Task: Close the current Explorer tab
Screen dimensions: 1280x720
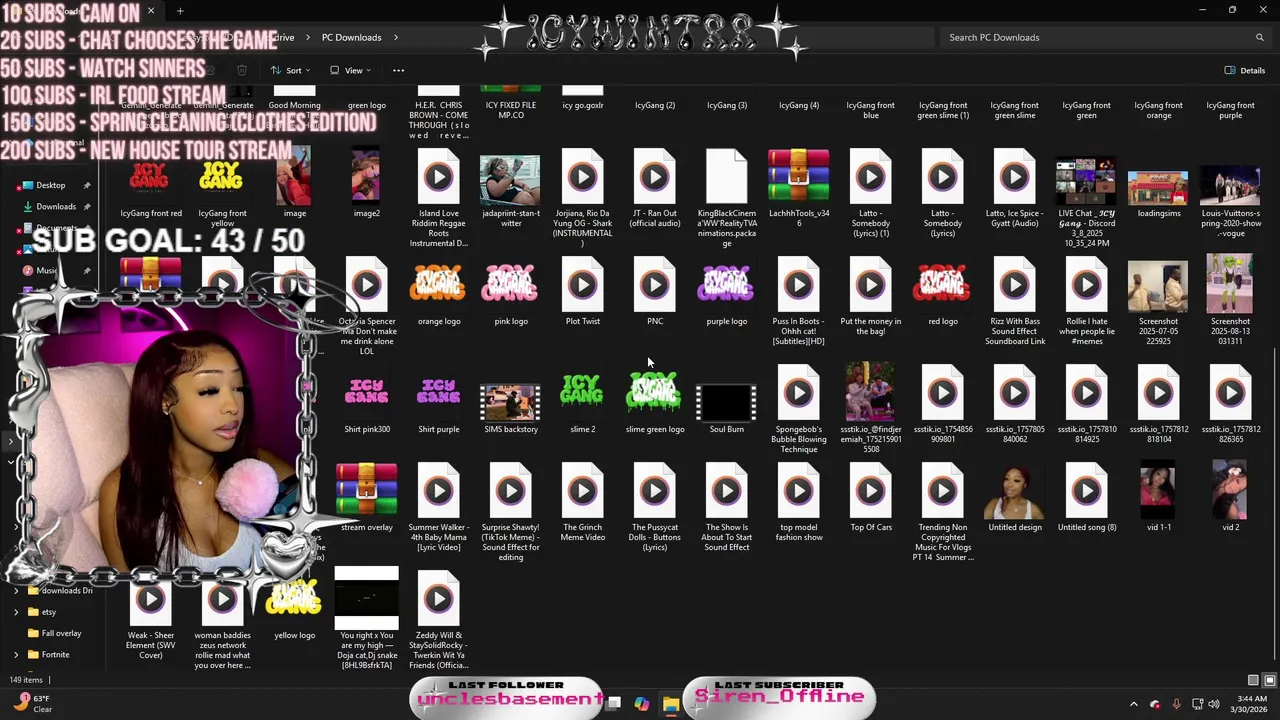Action: [151, 11]
